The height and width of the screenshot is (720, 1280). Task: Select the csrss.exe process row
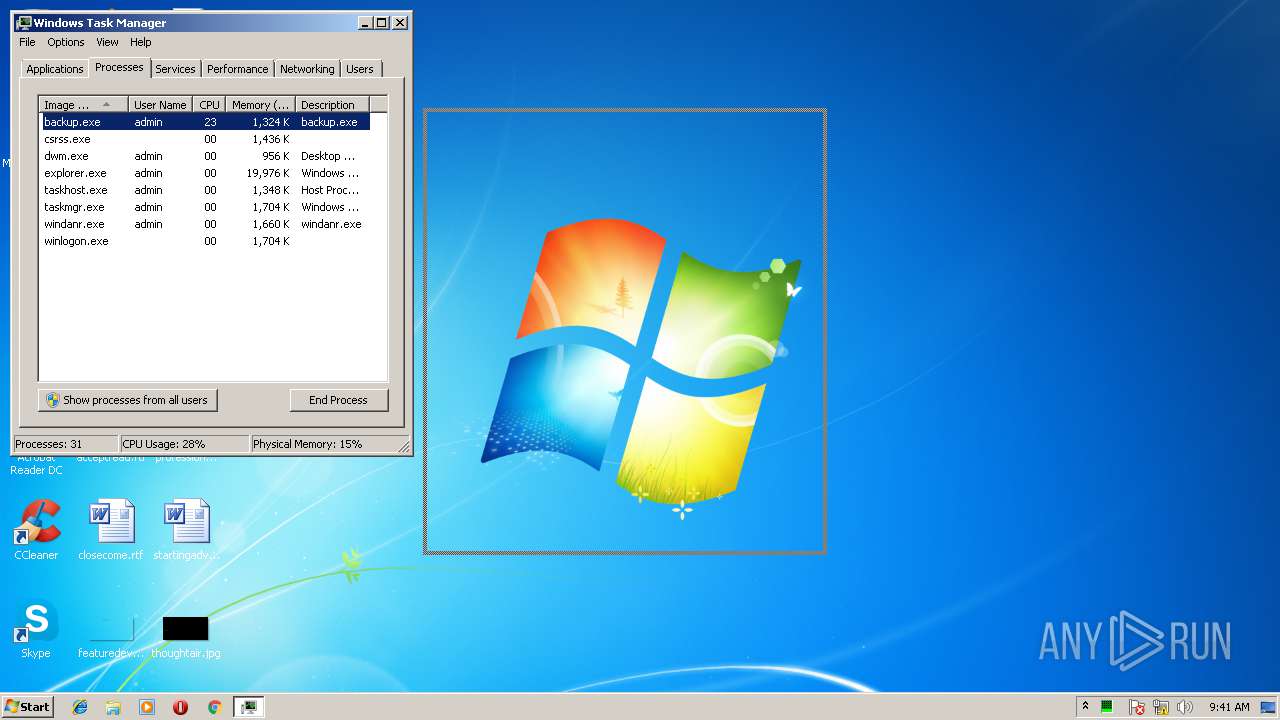point(206,139)
